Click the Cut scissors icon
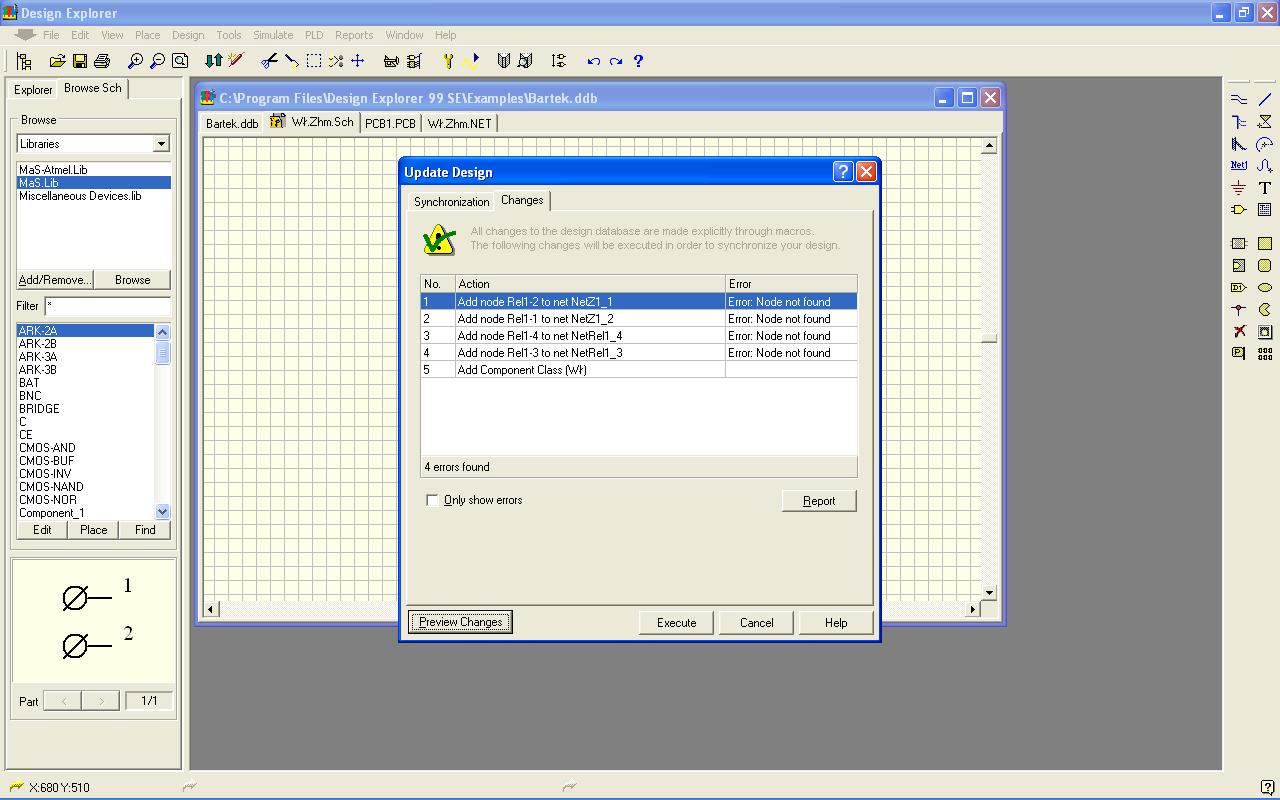The width and height of the screenshot is (1280, 800). (269, 61)
